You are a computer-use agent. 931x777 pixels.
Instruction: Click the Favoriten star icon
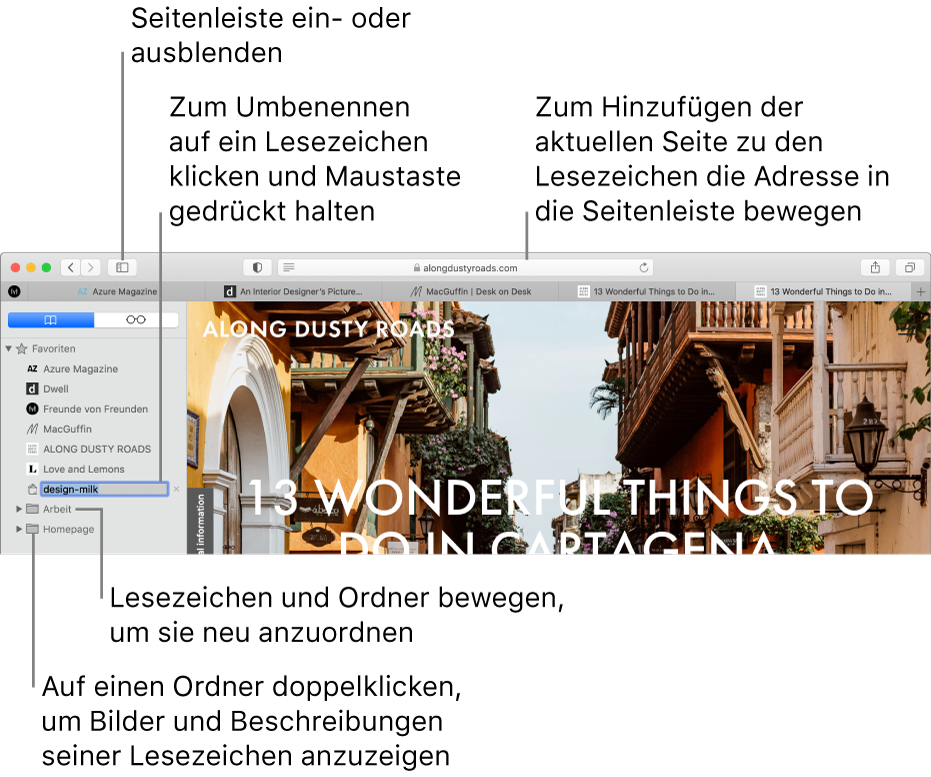22,348
